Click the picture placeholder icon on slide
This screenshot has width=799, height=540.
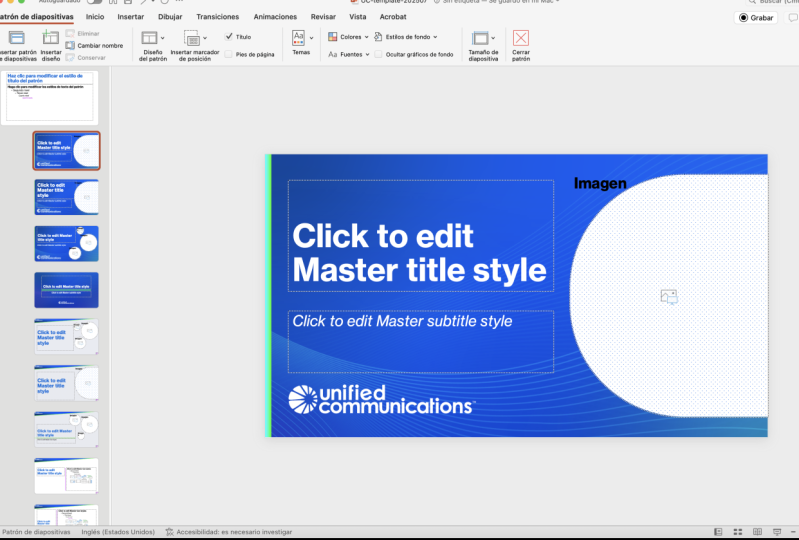tap(669, 296)
